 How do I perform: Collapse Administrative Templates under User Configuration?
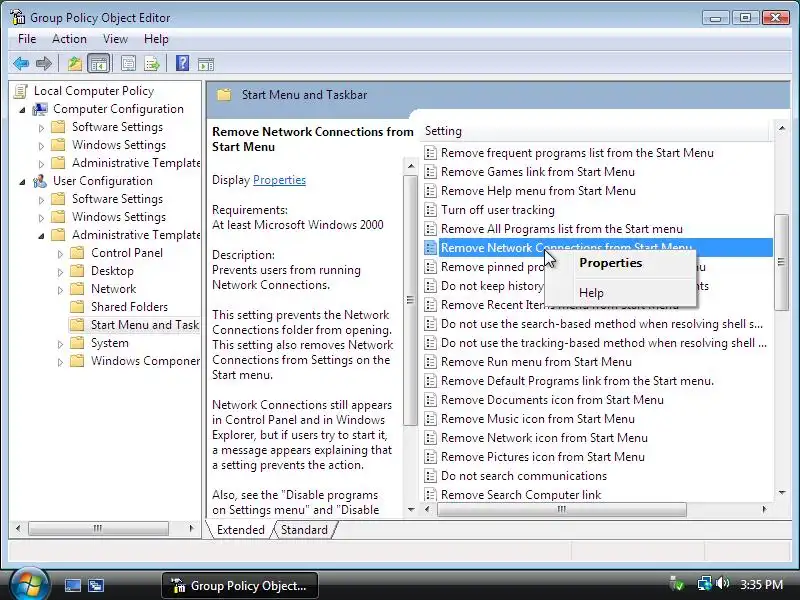(x=41, y=236)
